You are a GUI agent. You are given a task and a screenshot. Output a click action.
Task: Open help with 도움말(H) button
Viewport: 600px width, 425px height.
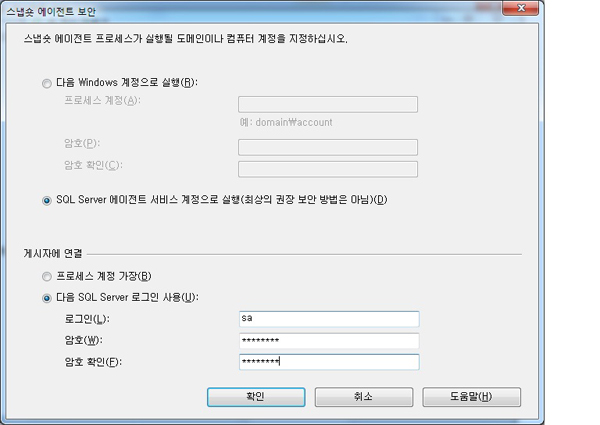pos(471,397)
